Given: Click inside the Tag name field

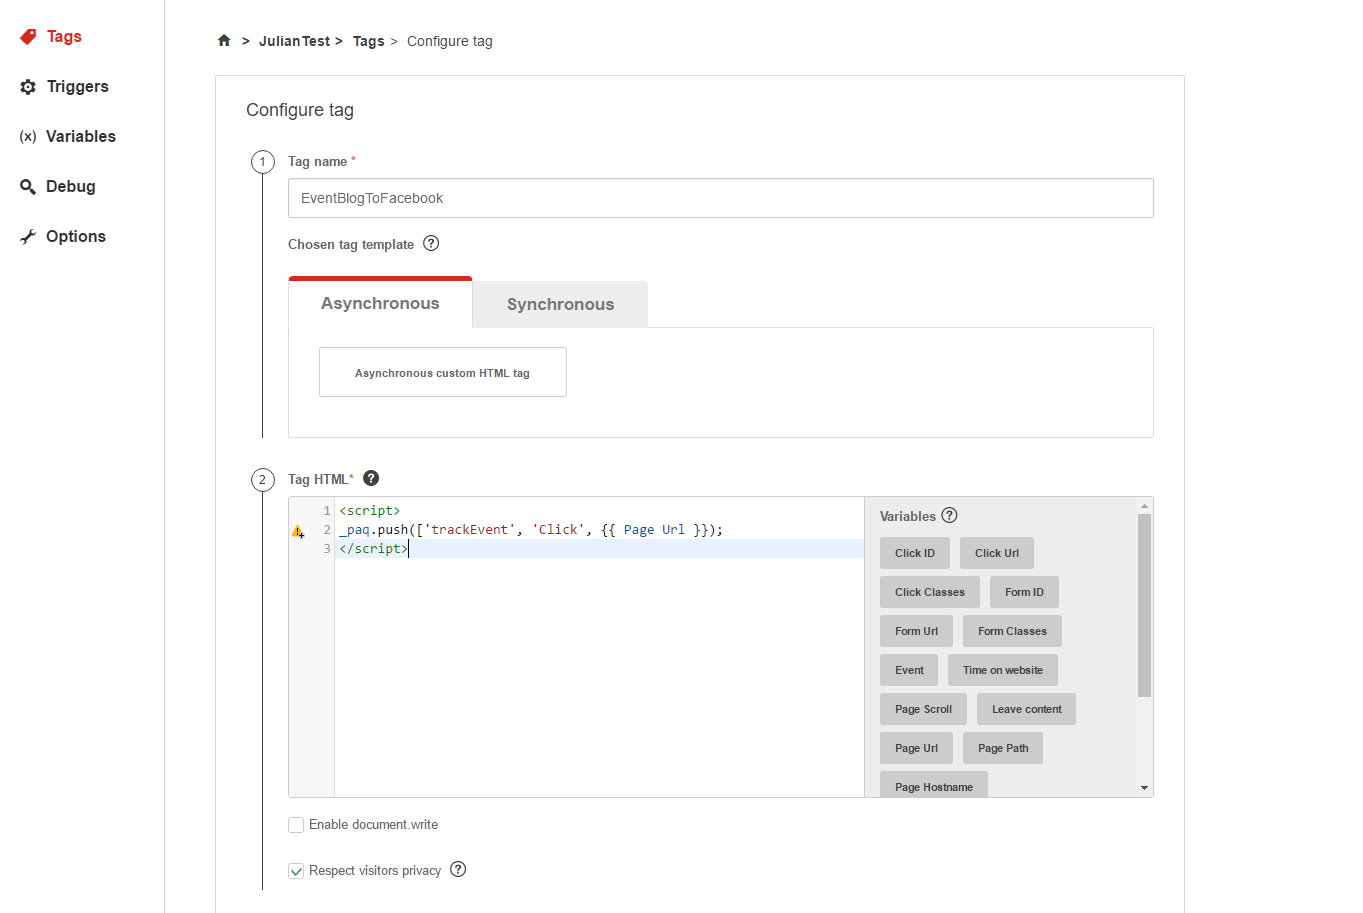Looking at the screenshot, I should coord(720,197).
